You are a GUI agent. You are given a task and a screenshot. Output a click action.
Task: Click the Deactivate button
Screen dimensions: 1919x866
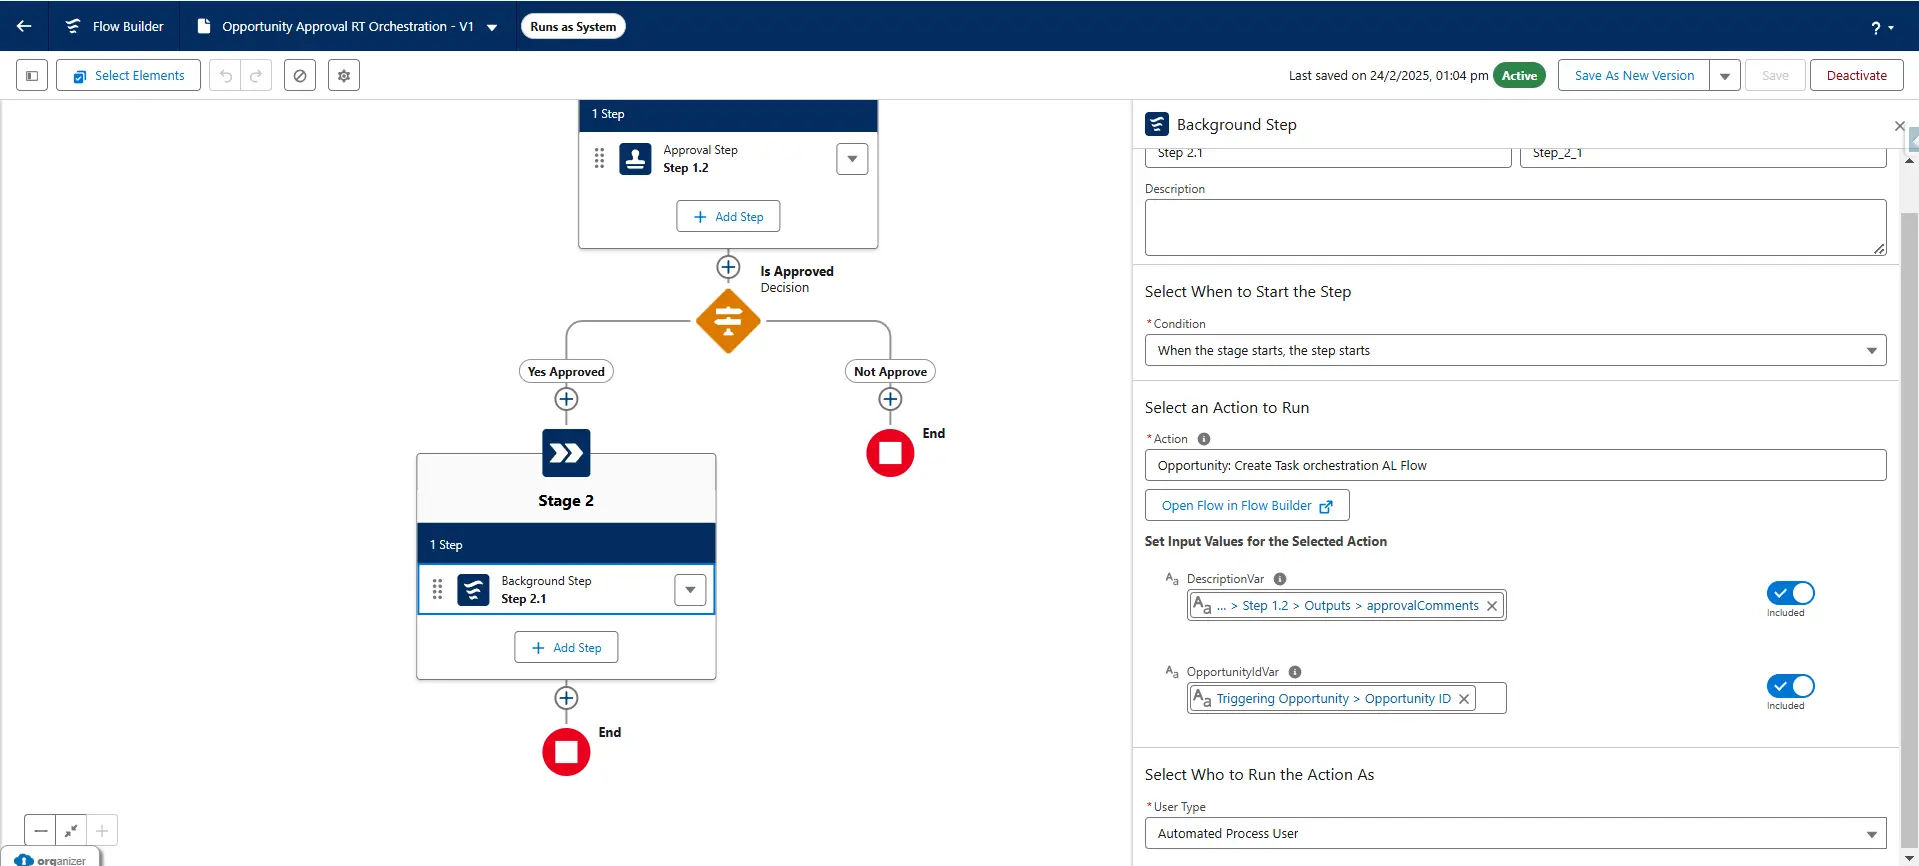1857,75
